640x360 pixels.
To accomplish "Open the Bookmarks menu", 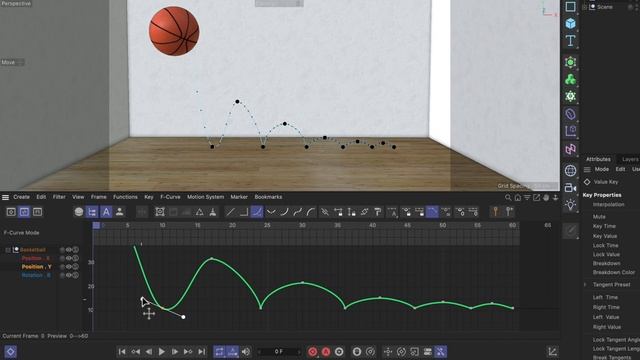I will click(x=268, y=197).
